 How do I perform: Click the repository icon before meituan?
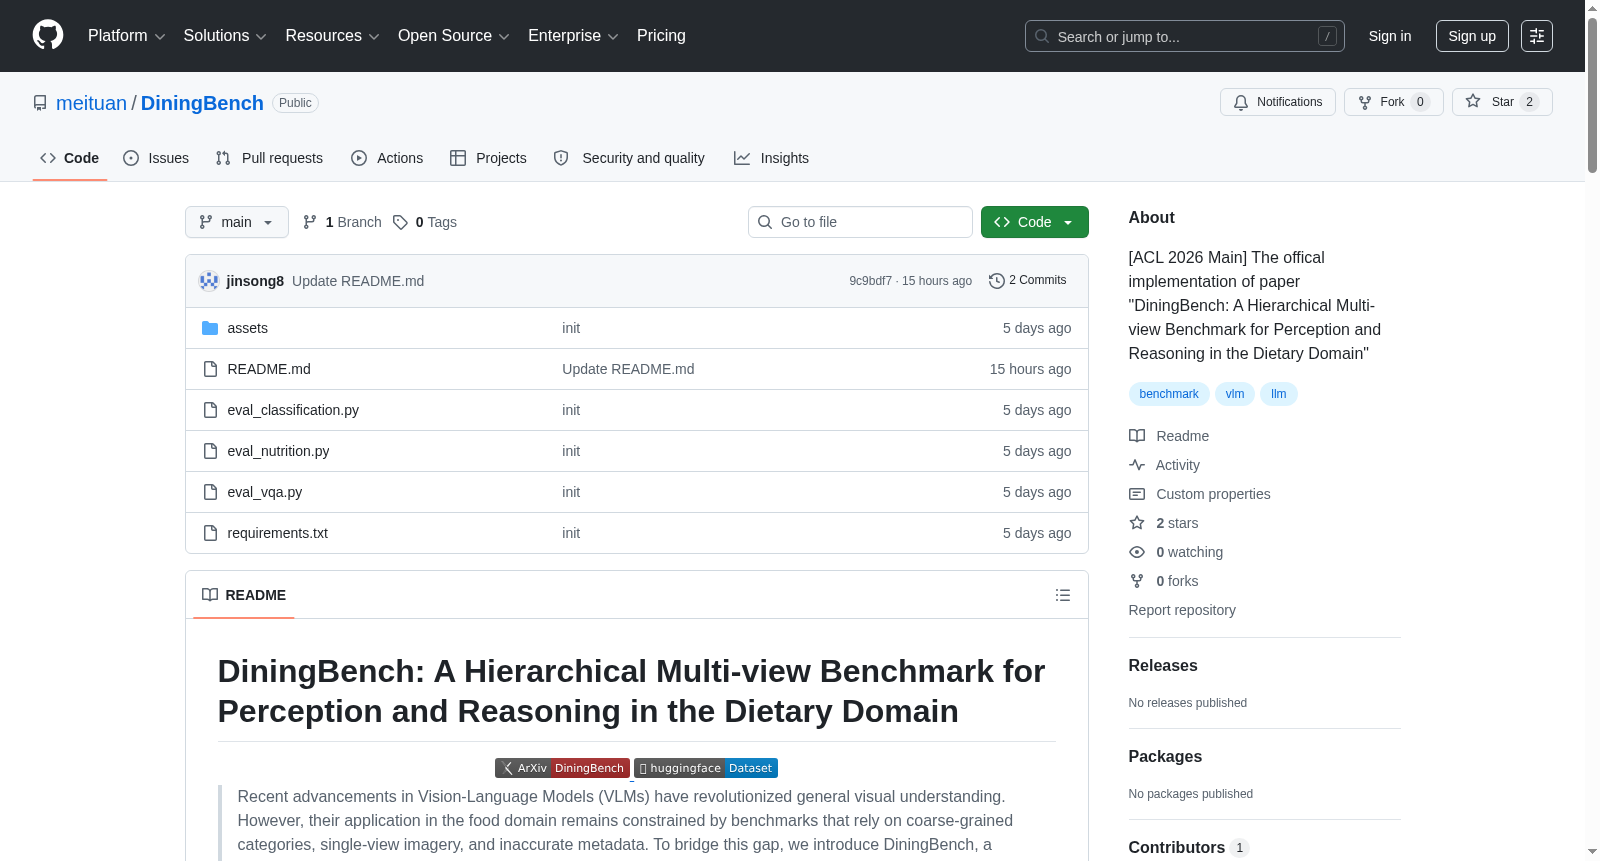(x=40, y=103)
